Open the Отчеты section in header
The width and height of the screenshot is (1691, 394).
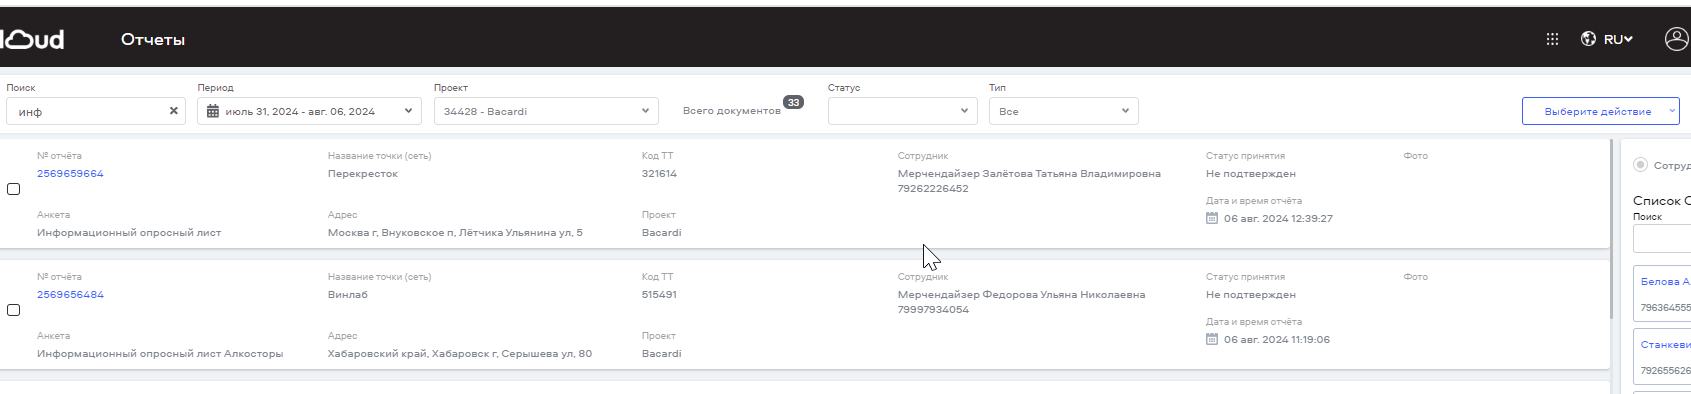tap(153, 39)
